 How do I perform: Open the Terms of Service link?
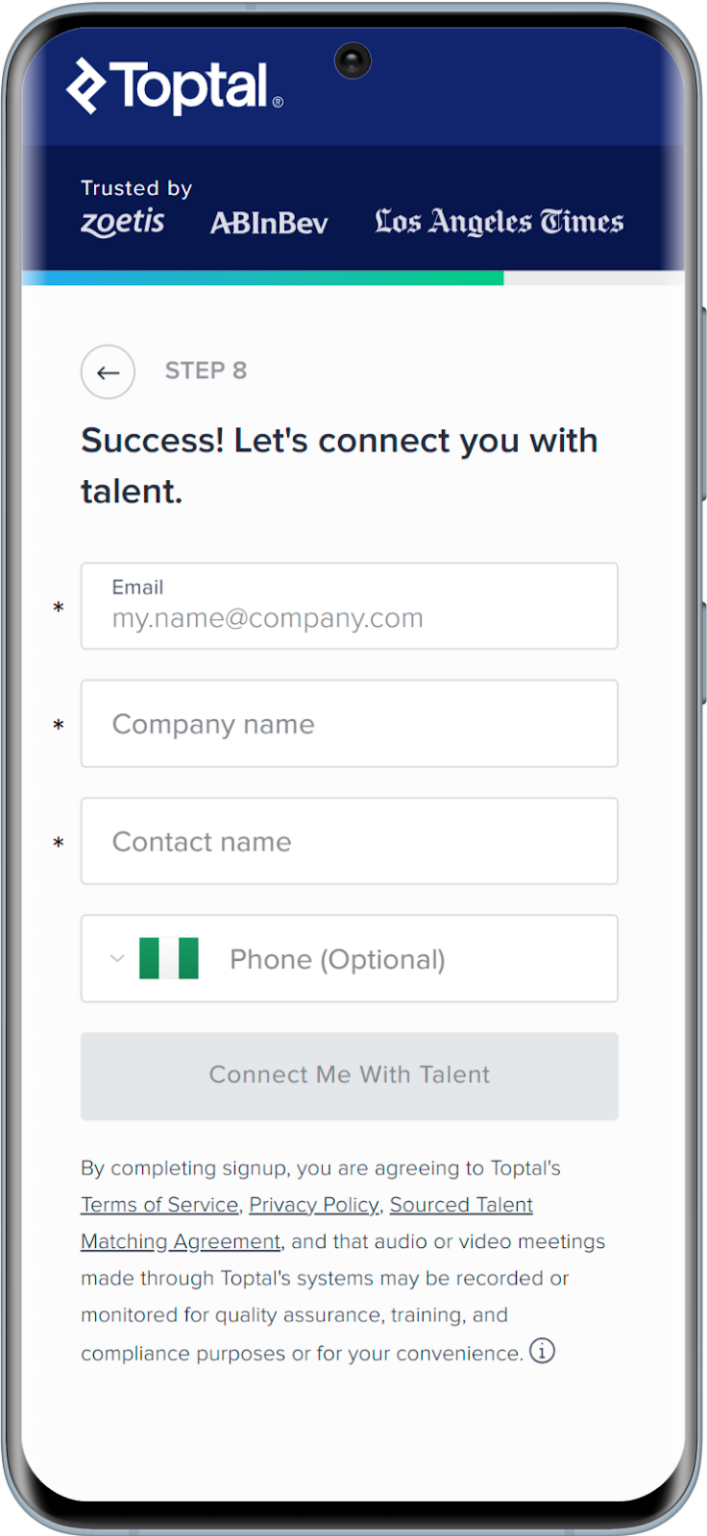click(x=159, y=1204)
